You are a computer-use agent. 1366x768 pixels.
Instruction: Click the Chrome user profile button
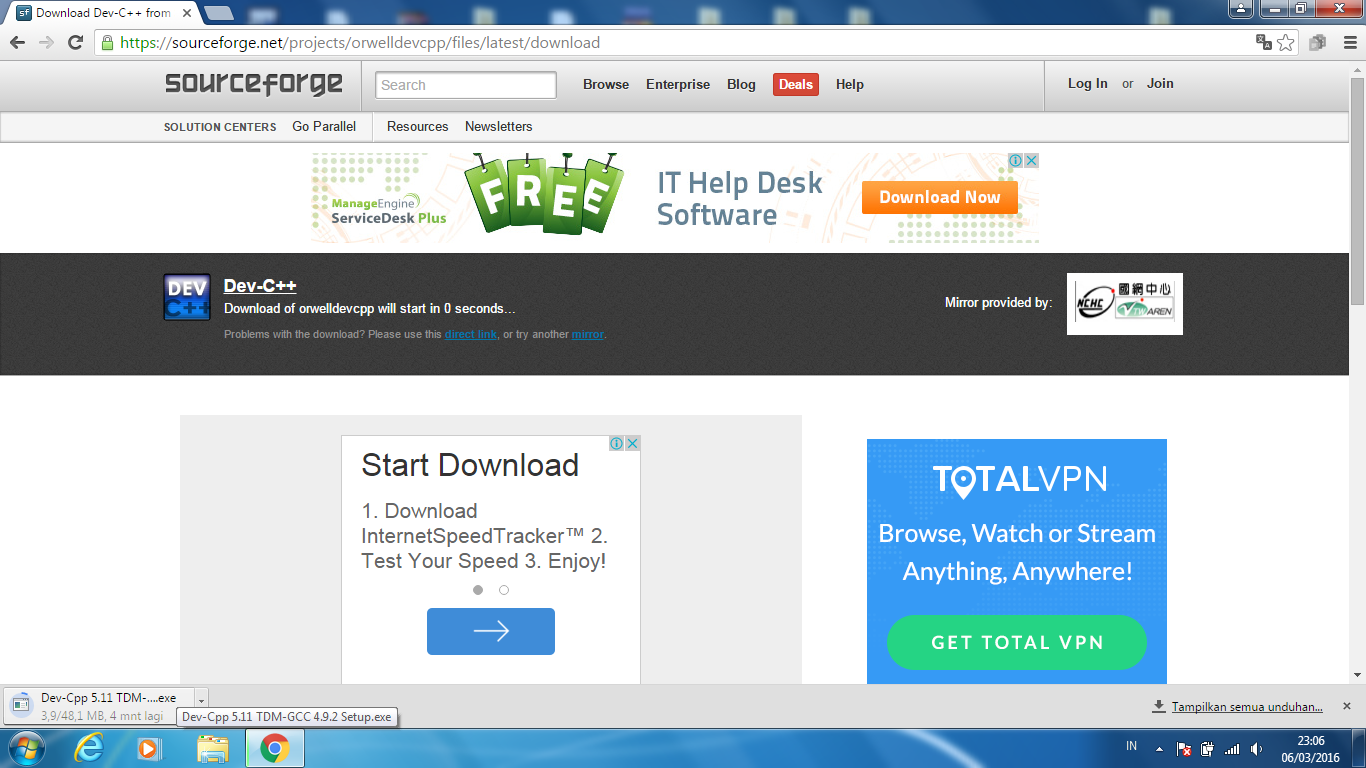pos(1241,8)
